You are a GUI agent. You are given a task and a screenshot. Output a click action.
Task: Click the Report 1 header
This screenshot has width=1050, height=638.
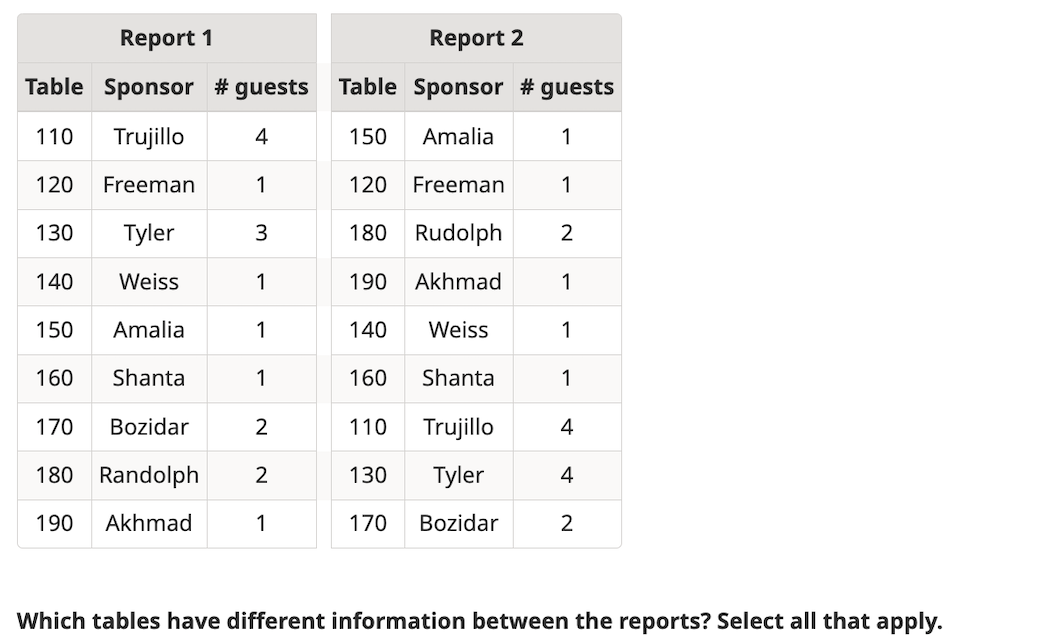click(166, 38)
